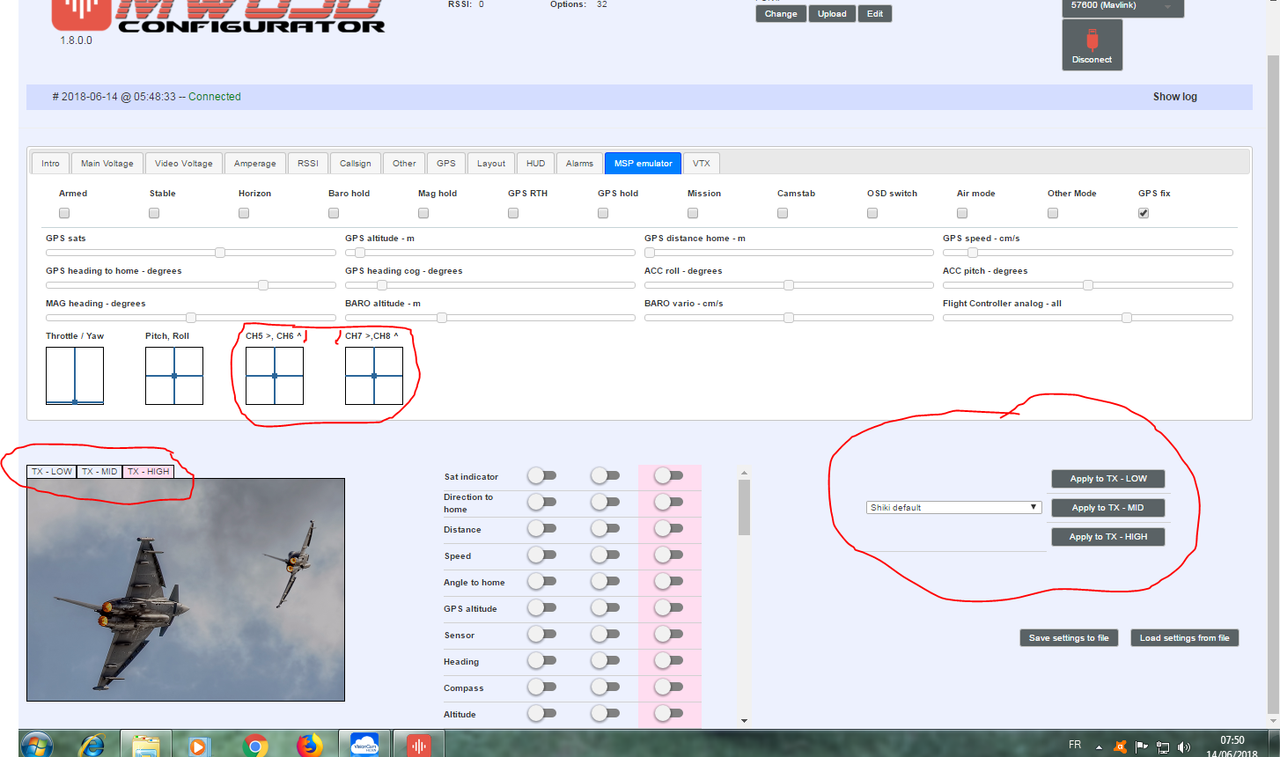Open the VisionCam cloud taskbar icon

pyautogui.click(x=364, y=745)
